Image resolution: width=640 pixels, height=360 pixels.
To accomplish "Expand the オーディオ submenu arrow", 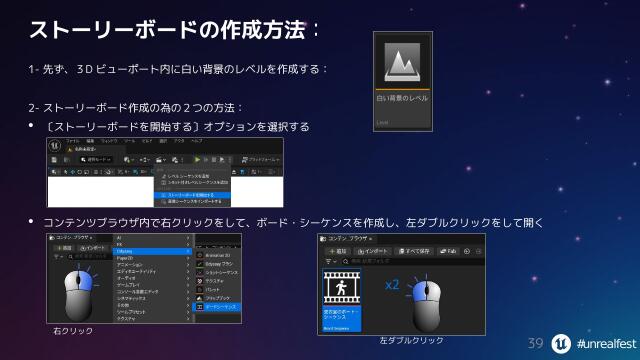I will tap(188, 278).
